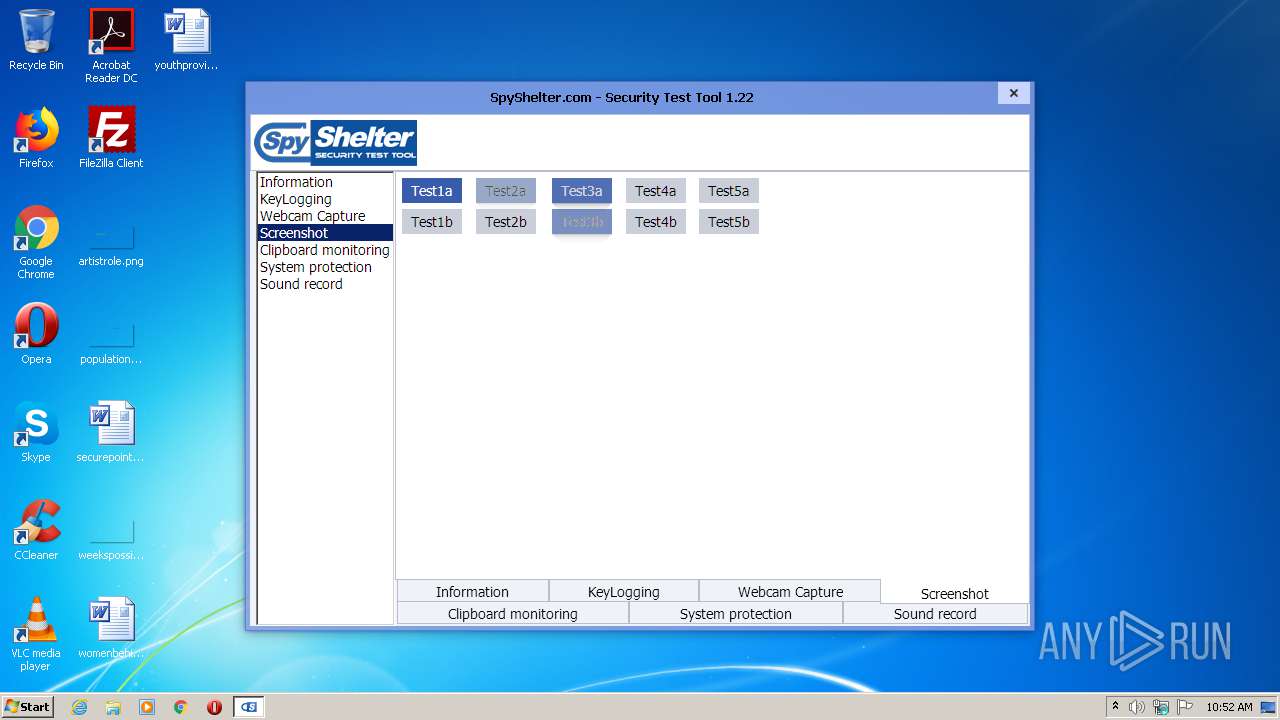
Task: Select Screenshot in the left list
Action: tap(325, 233)
